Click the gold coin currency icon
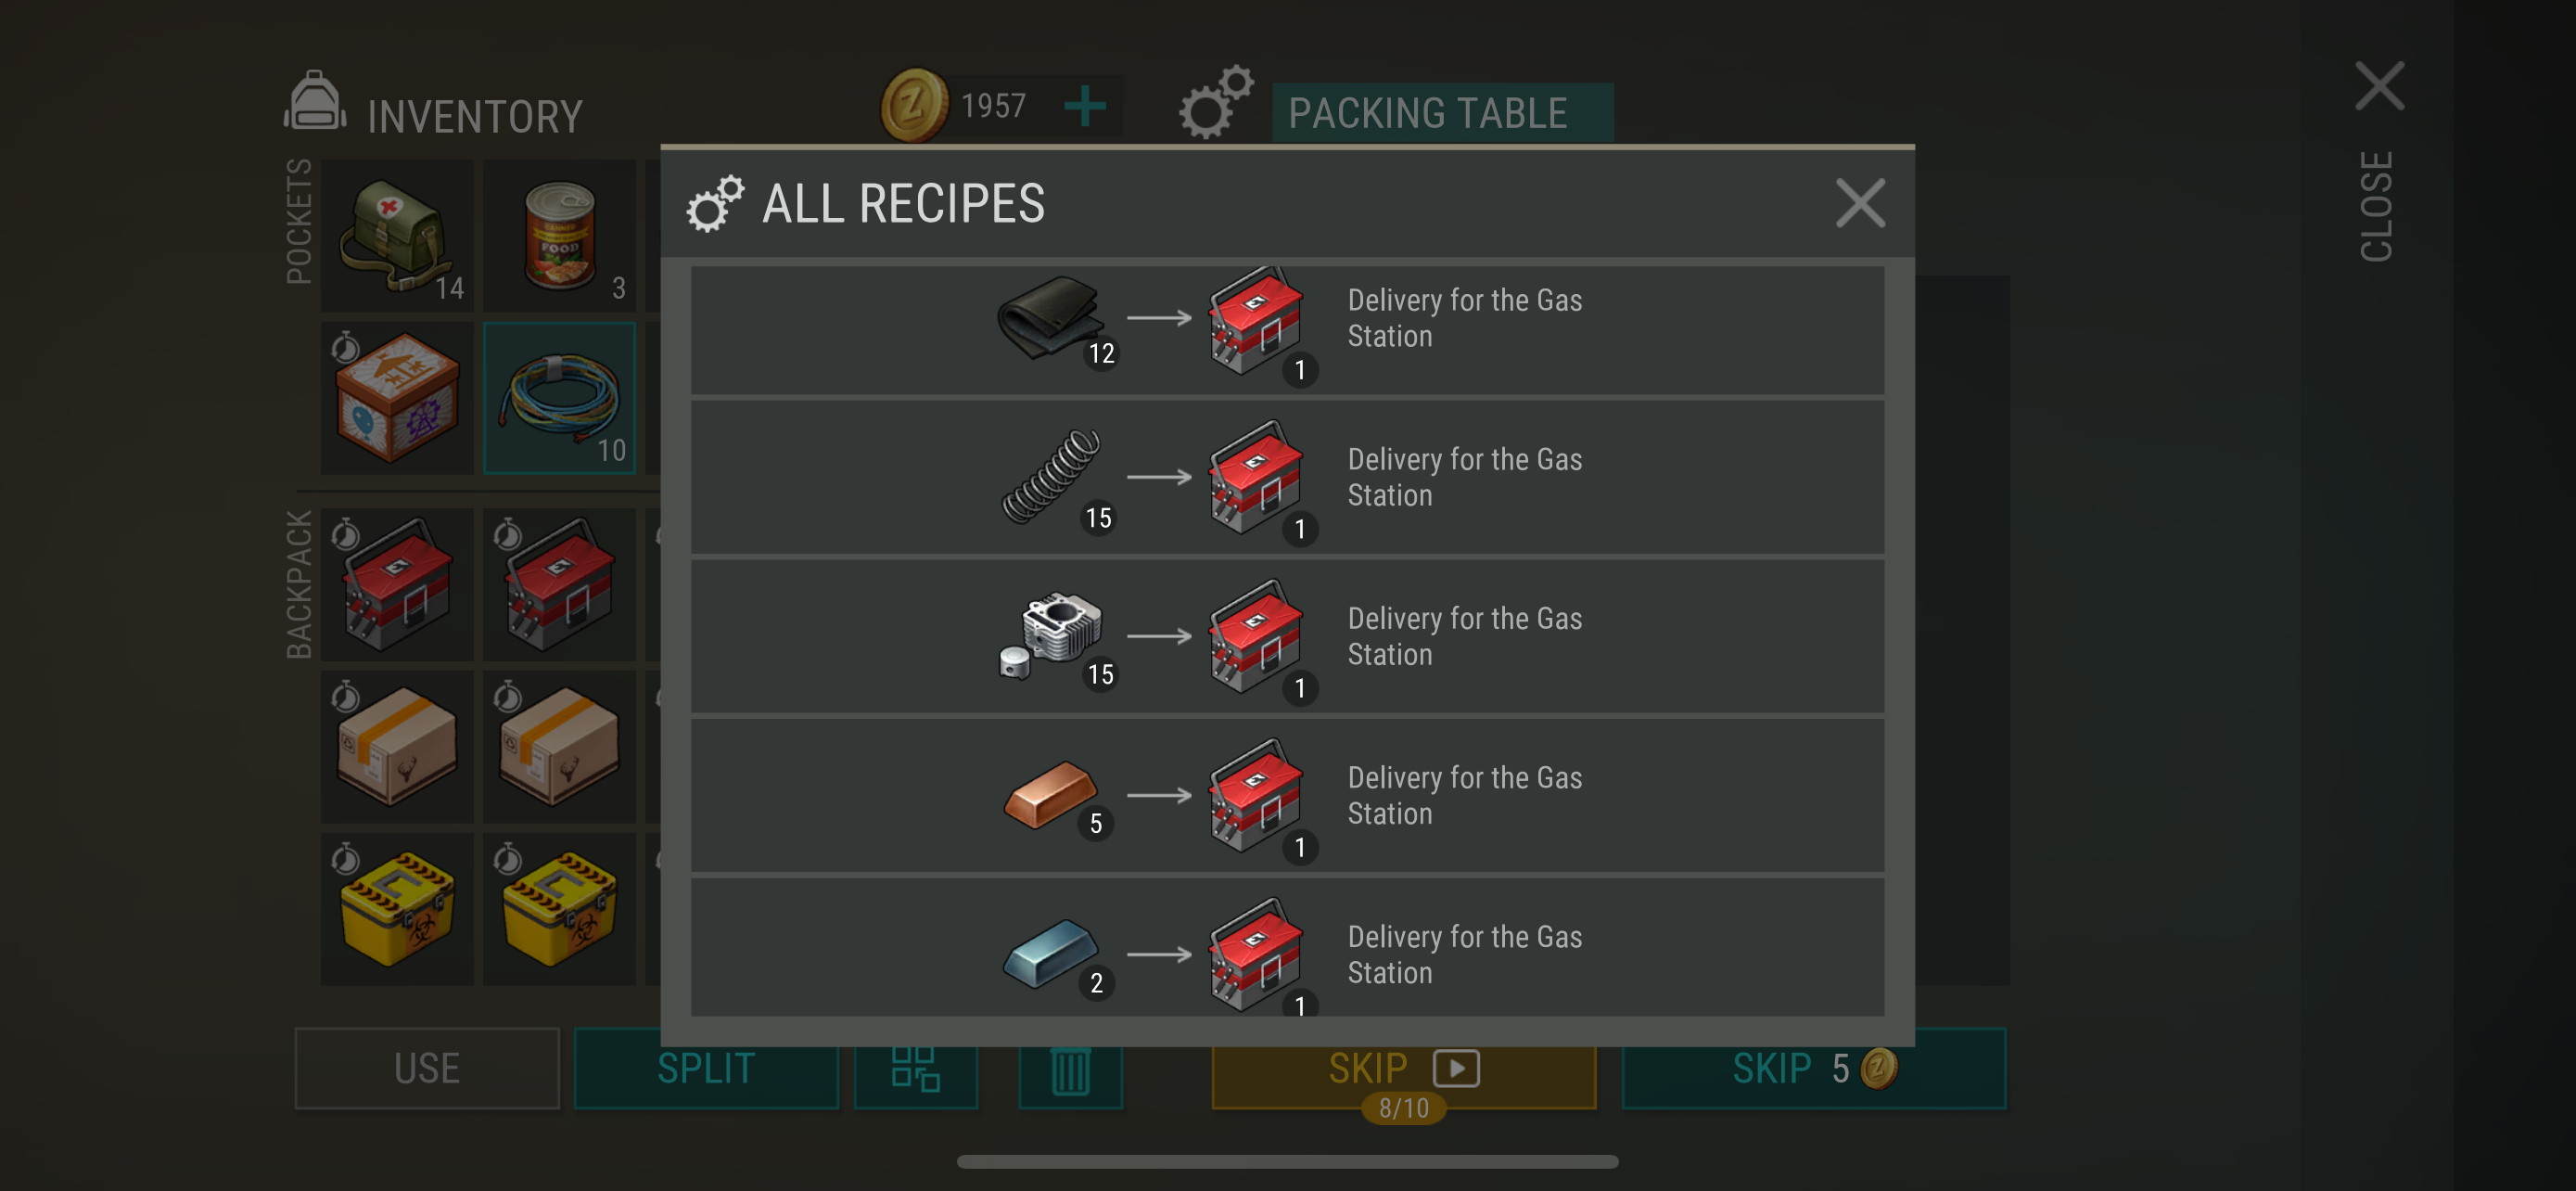This screenshot has width=2576, height=1191. coord(914,105)
